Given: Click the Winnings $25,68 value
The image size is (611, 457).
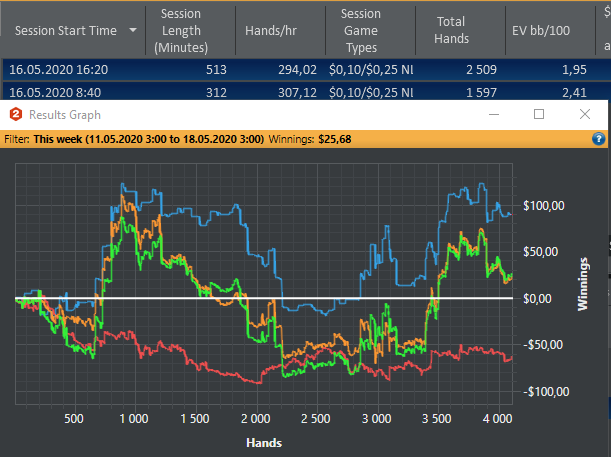Looking at the screenshot, I should [x=334, y=139].
